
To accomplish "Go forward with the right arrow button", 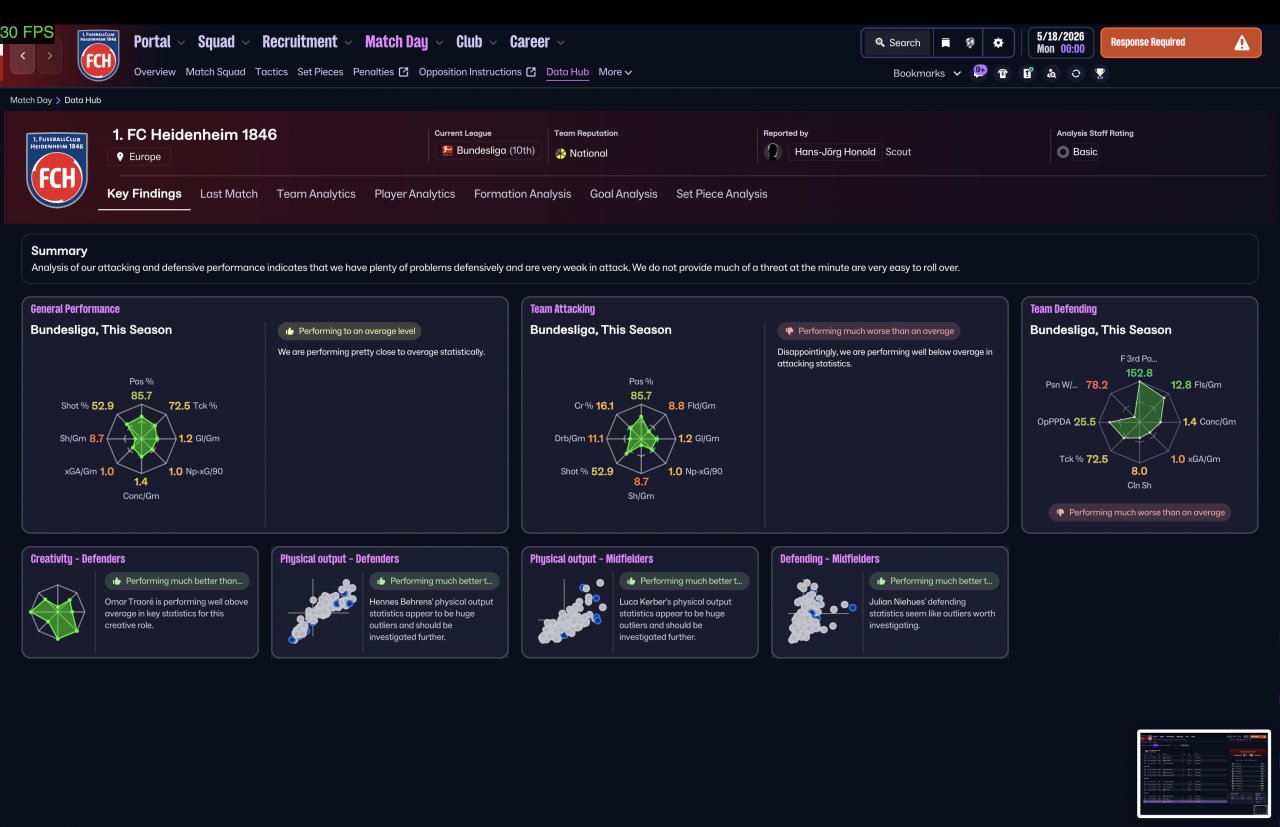I will pos(50,56).
